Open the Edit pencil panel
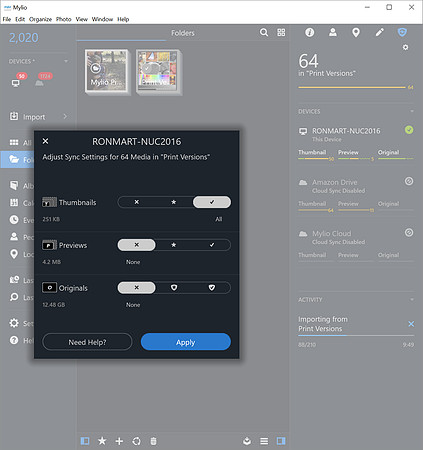Viewport: 423px width, 450px height. tap(379, 32)
